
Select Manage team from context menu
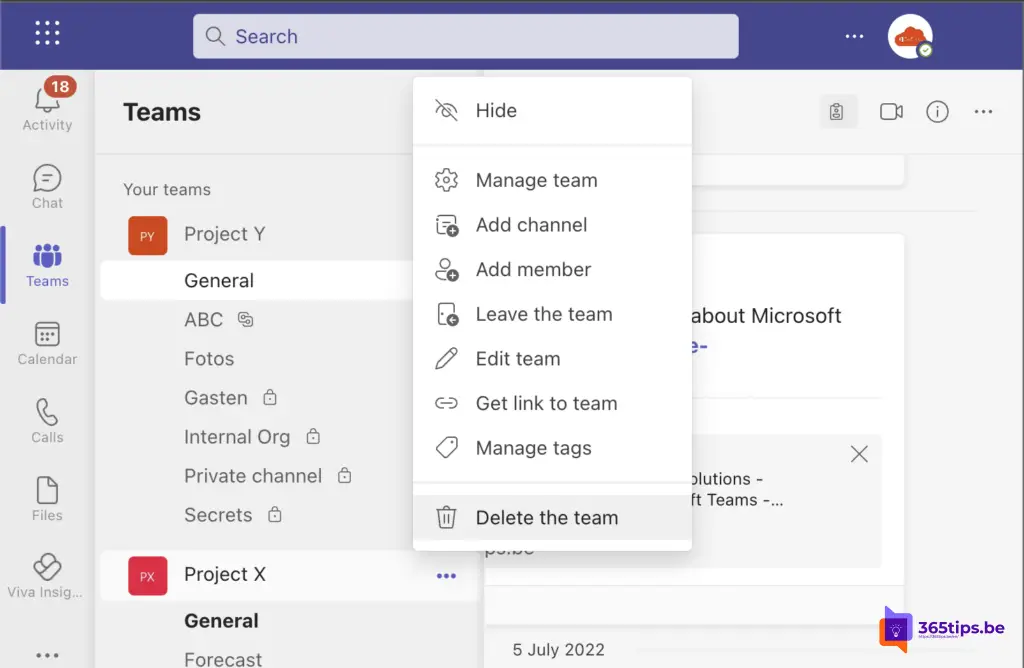coord(536,181)
